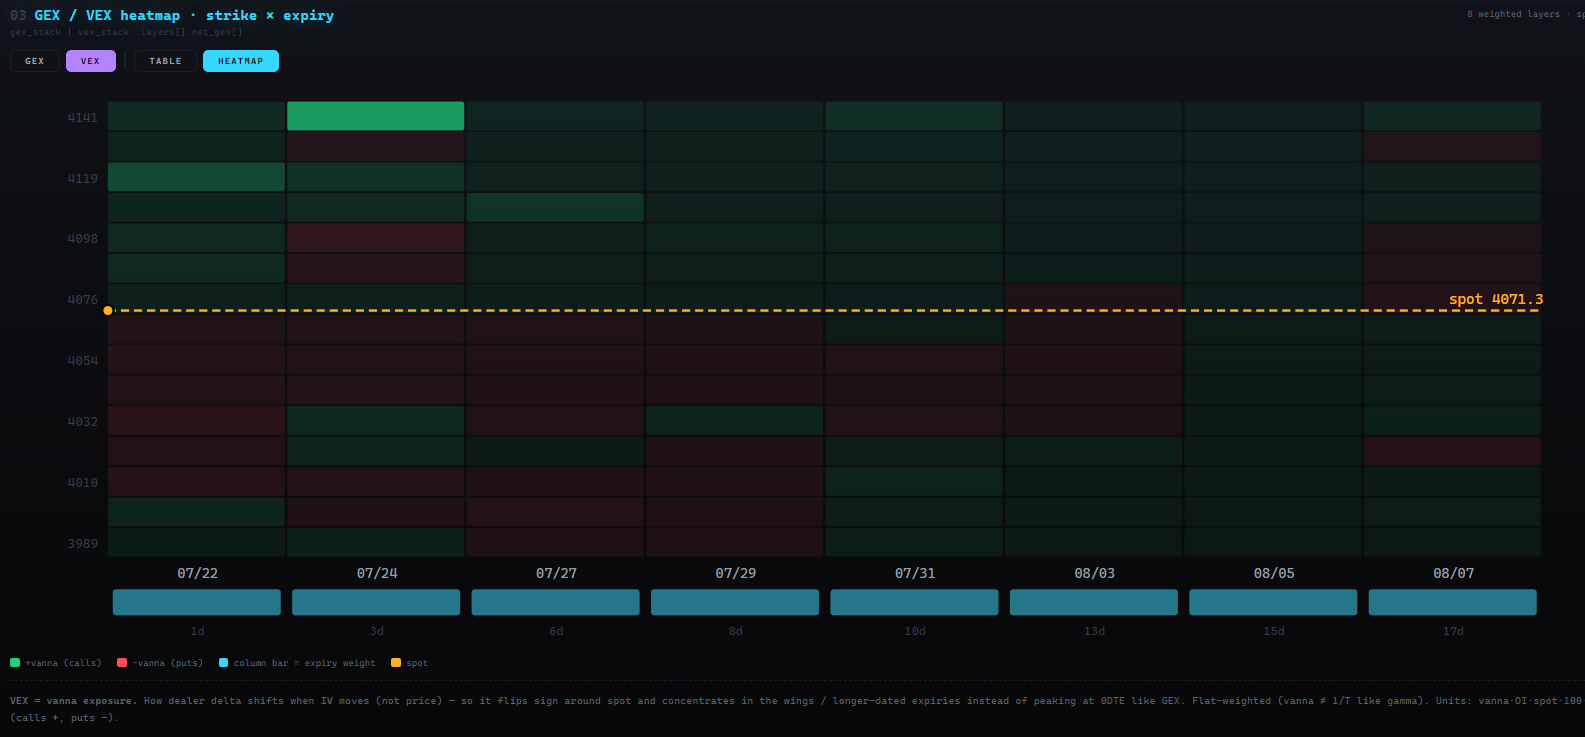
Task: Click the 4010 strike axis label
Action: (83, 482)
